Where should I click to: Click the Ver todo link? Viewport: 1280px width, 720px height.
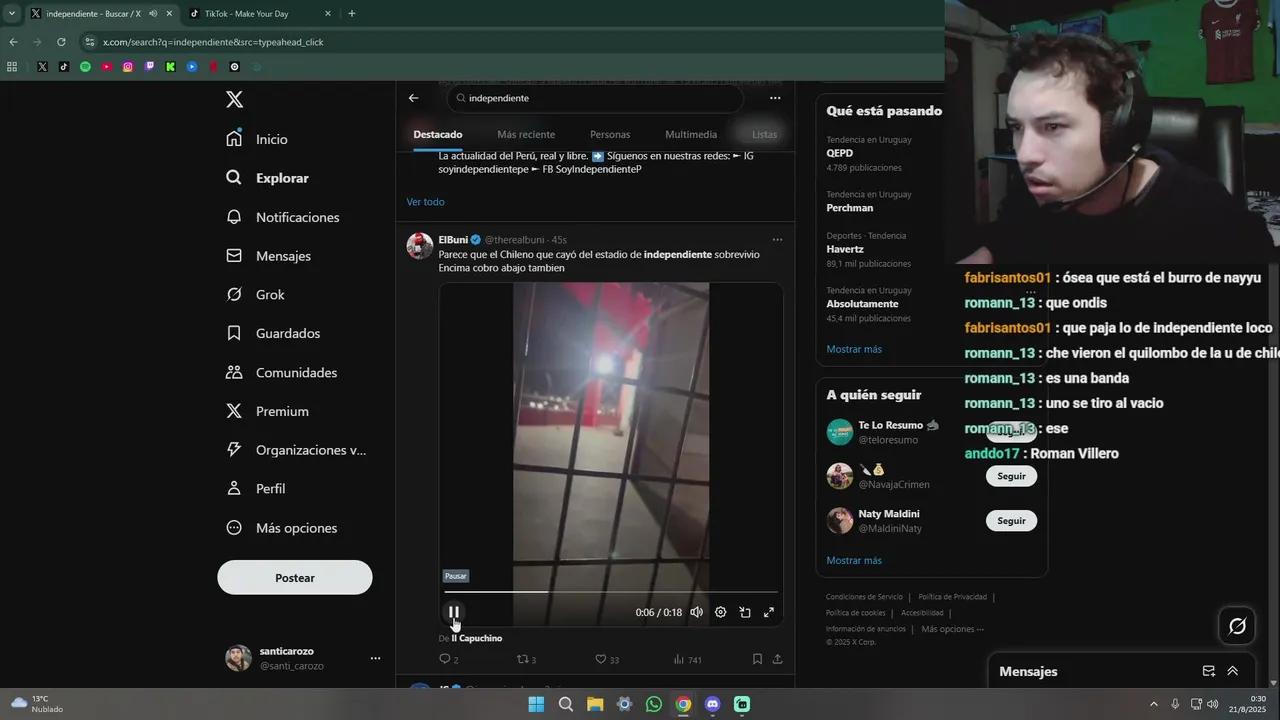click(x=425, y=202)
